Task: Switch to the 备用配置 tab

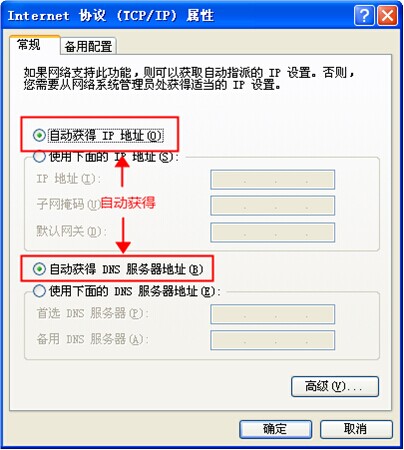Action: pyautogui.click(x=88, y=46)
